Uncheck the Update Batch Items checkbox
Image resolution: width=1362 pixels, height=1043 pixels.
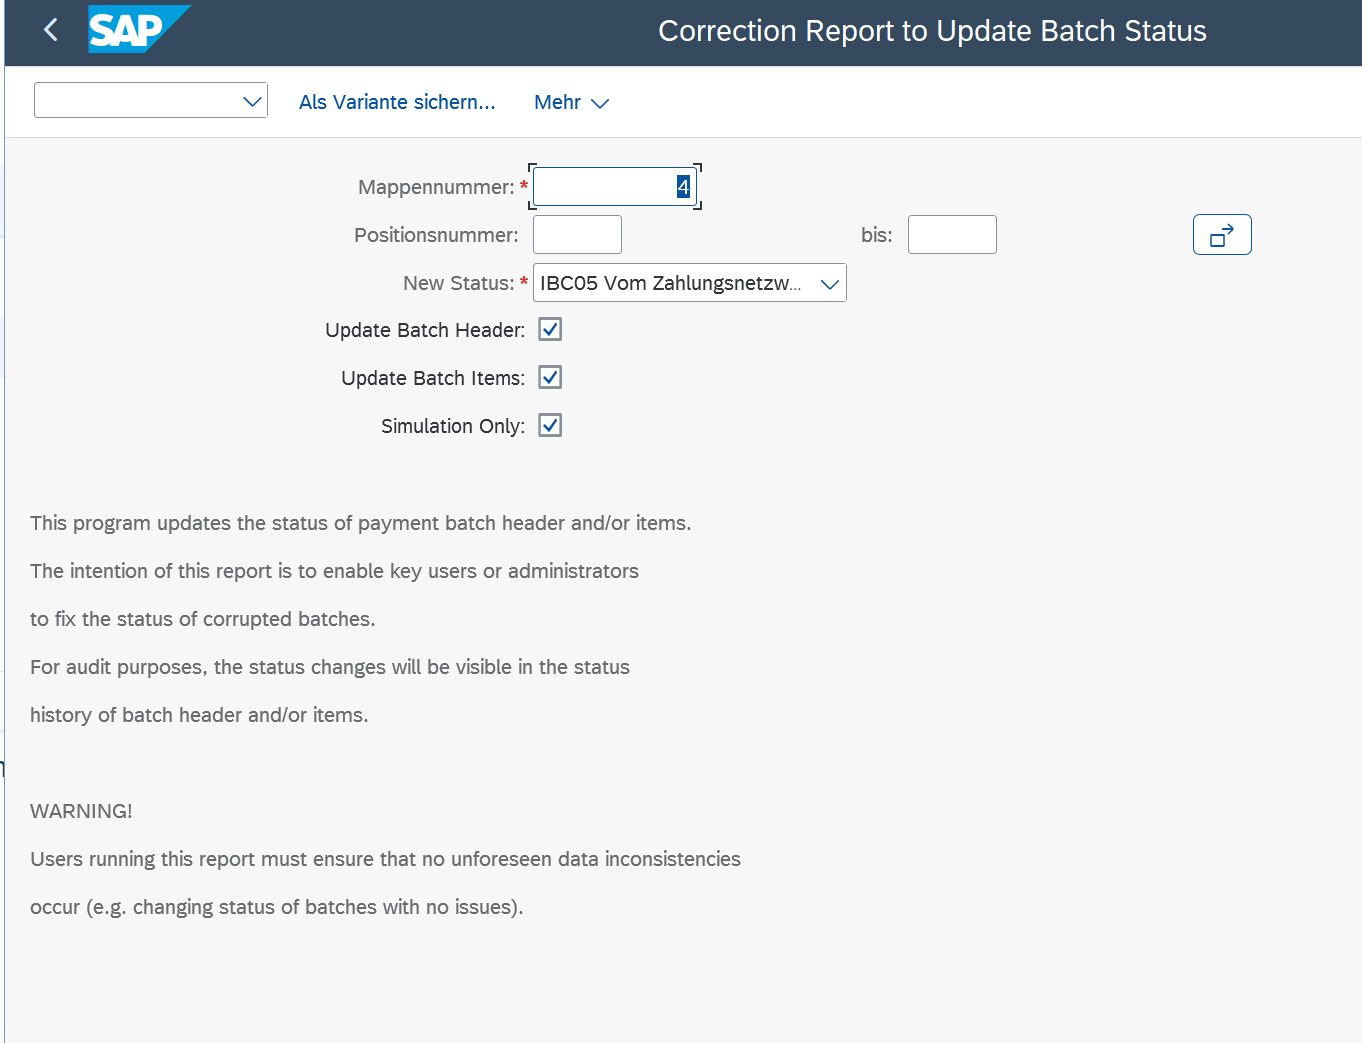tap(550, 378)
